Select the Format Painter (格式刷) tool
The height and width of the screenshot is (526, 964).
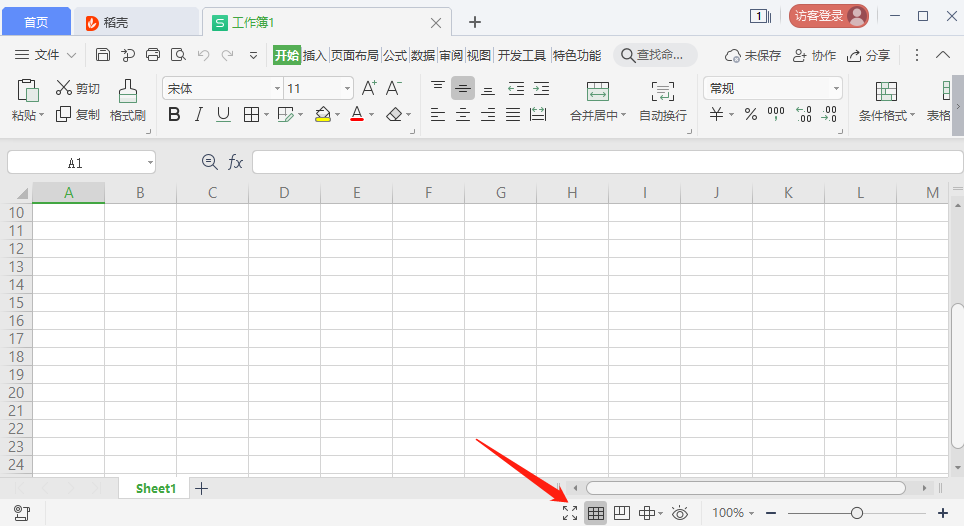128,101
